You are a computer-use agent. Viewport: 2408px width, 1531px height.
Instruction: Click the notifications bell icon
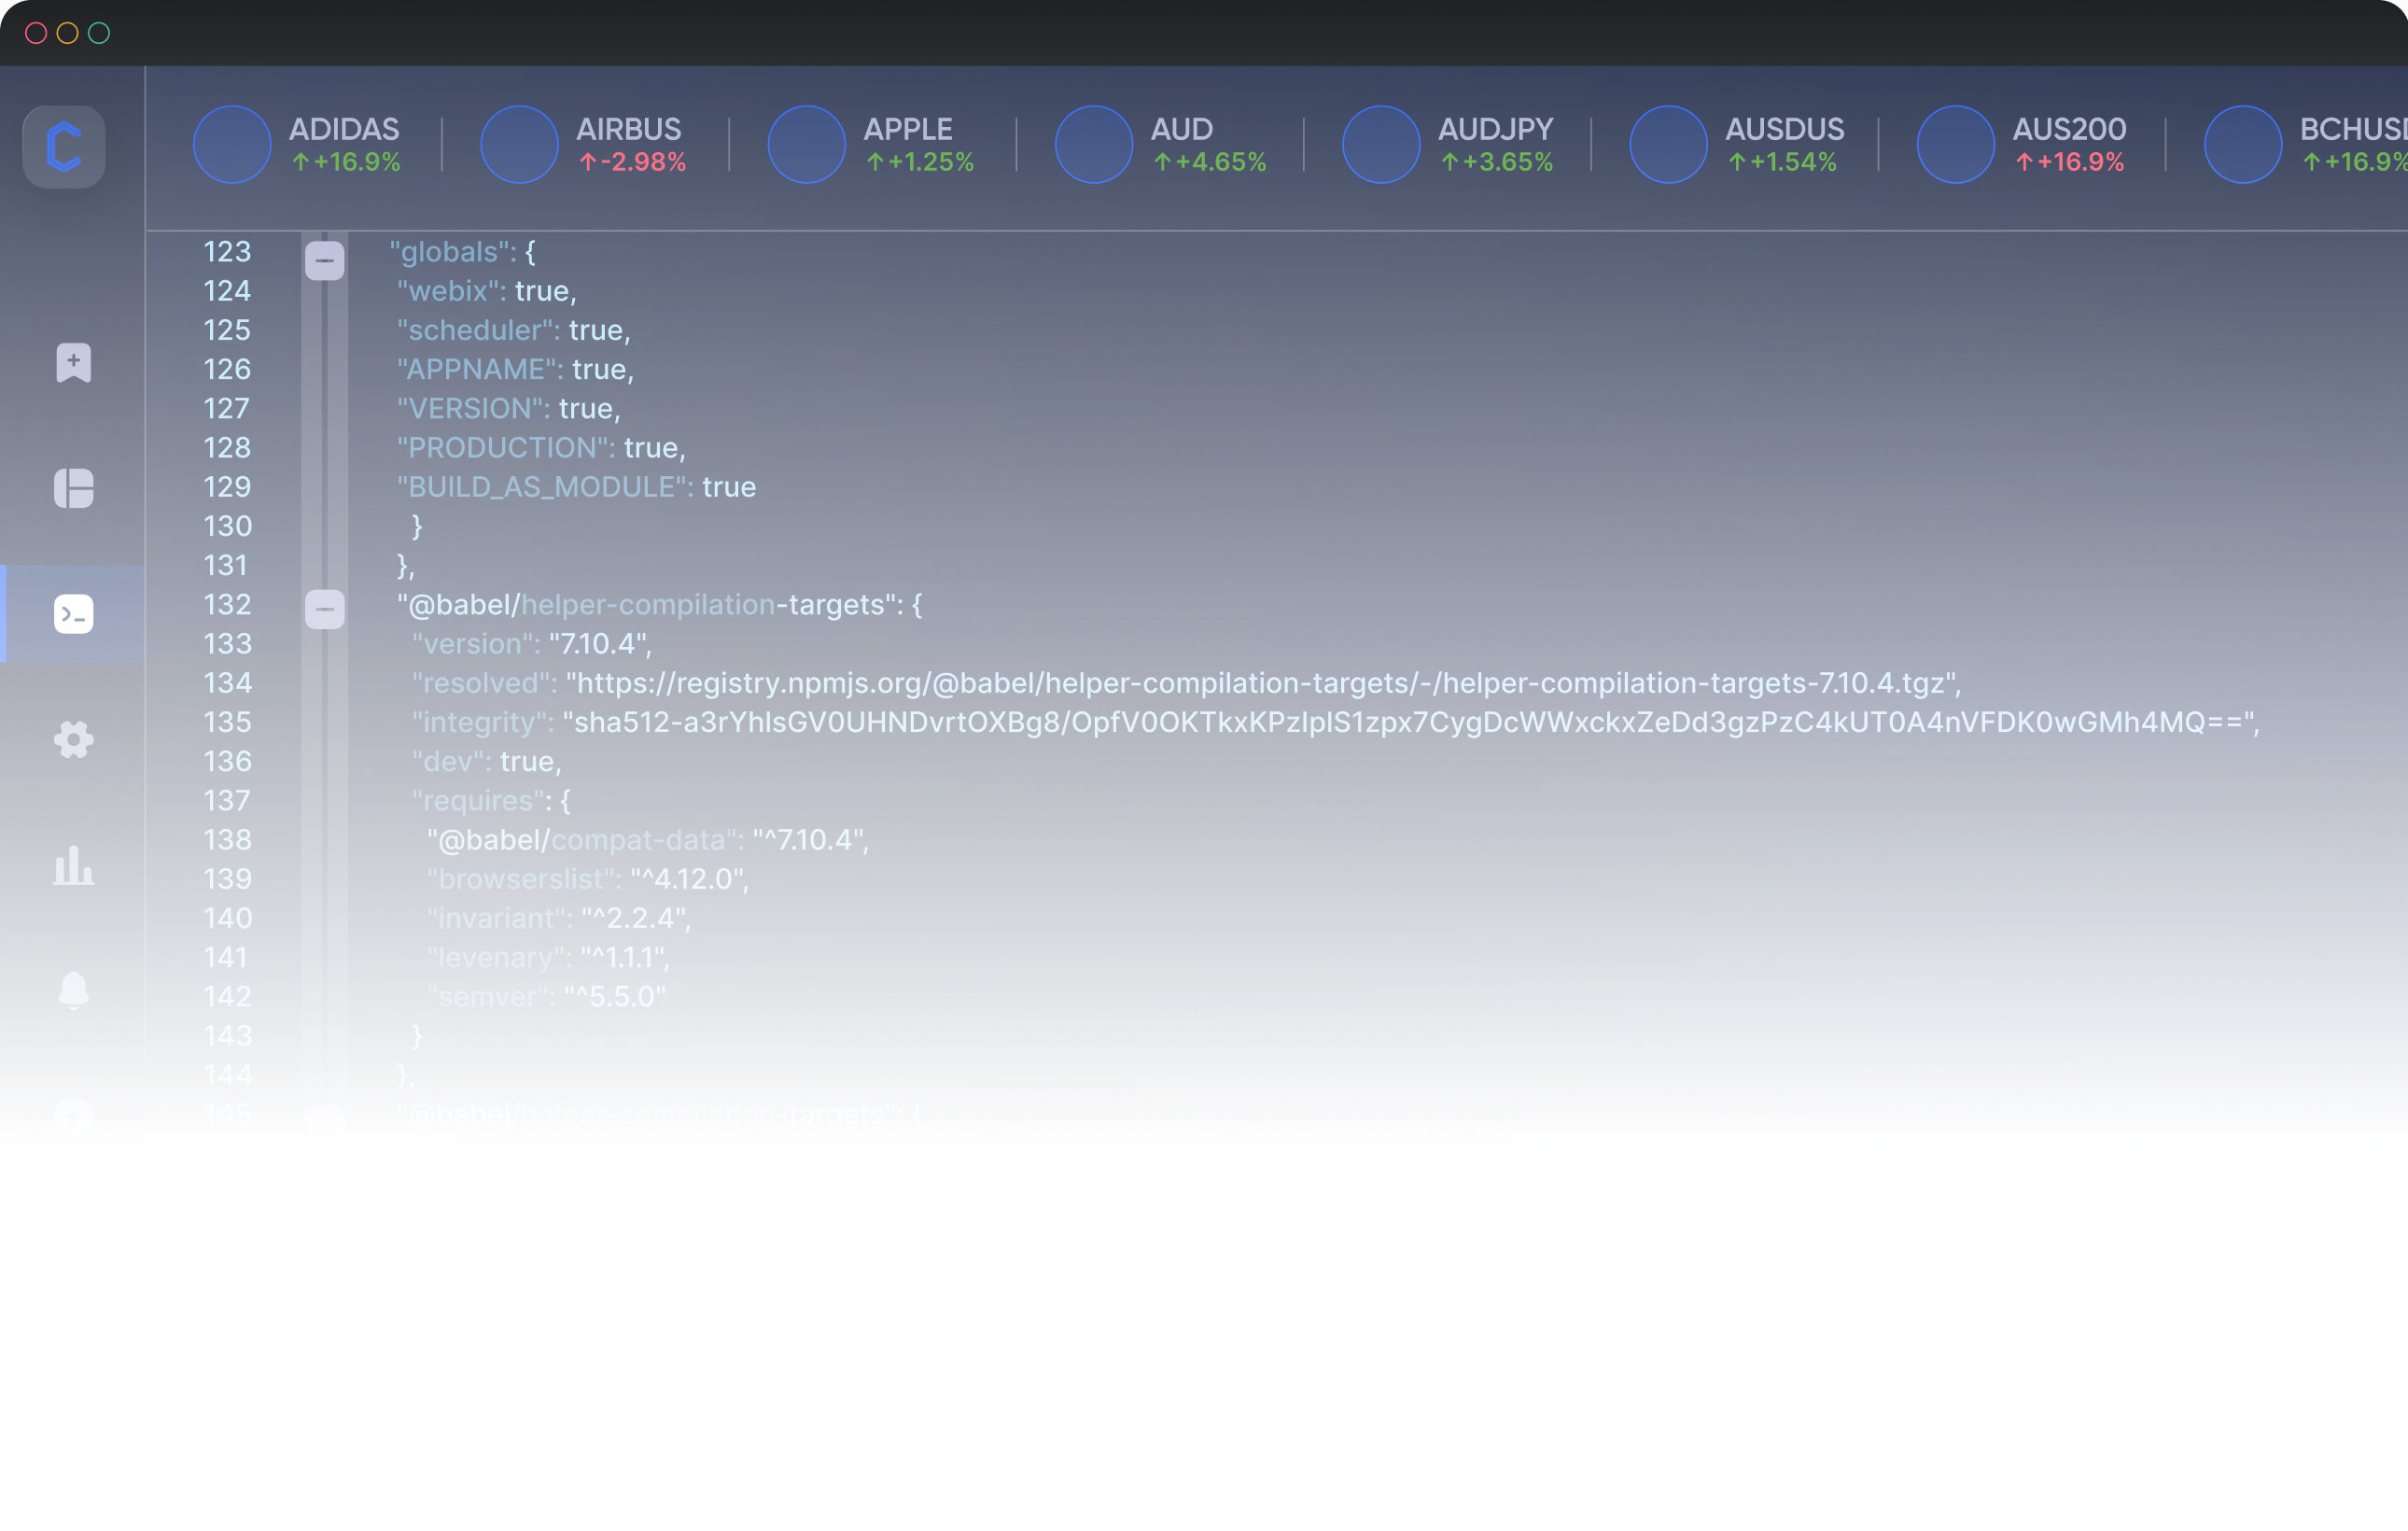pos(72,987)
